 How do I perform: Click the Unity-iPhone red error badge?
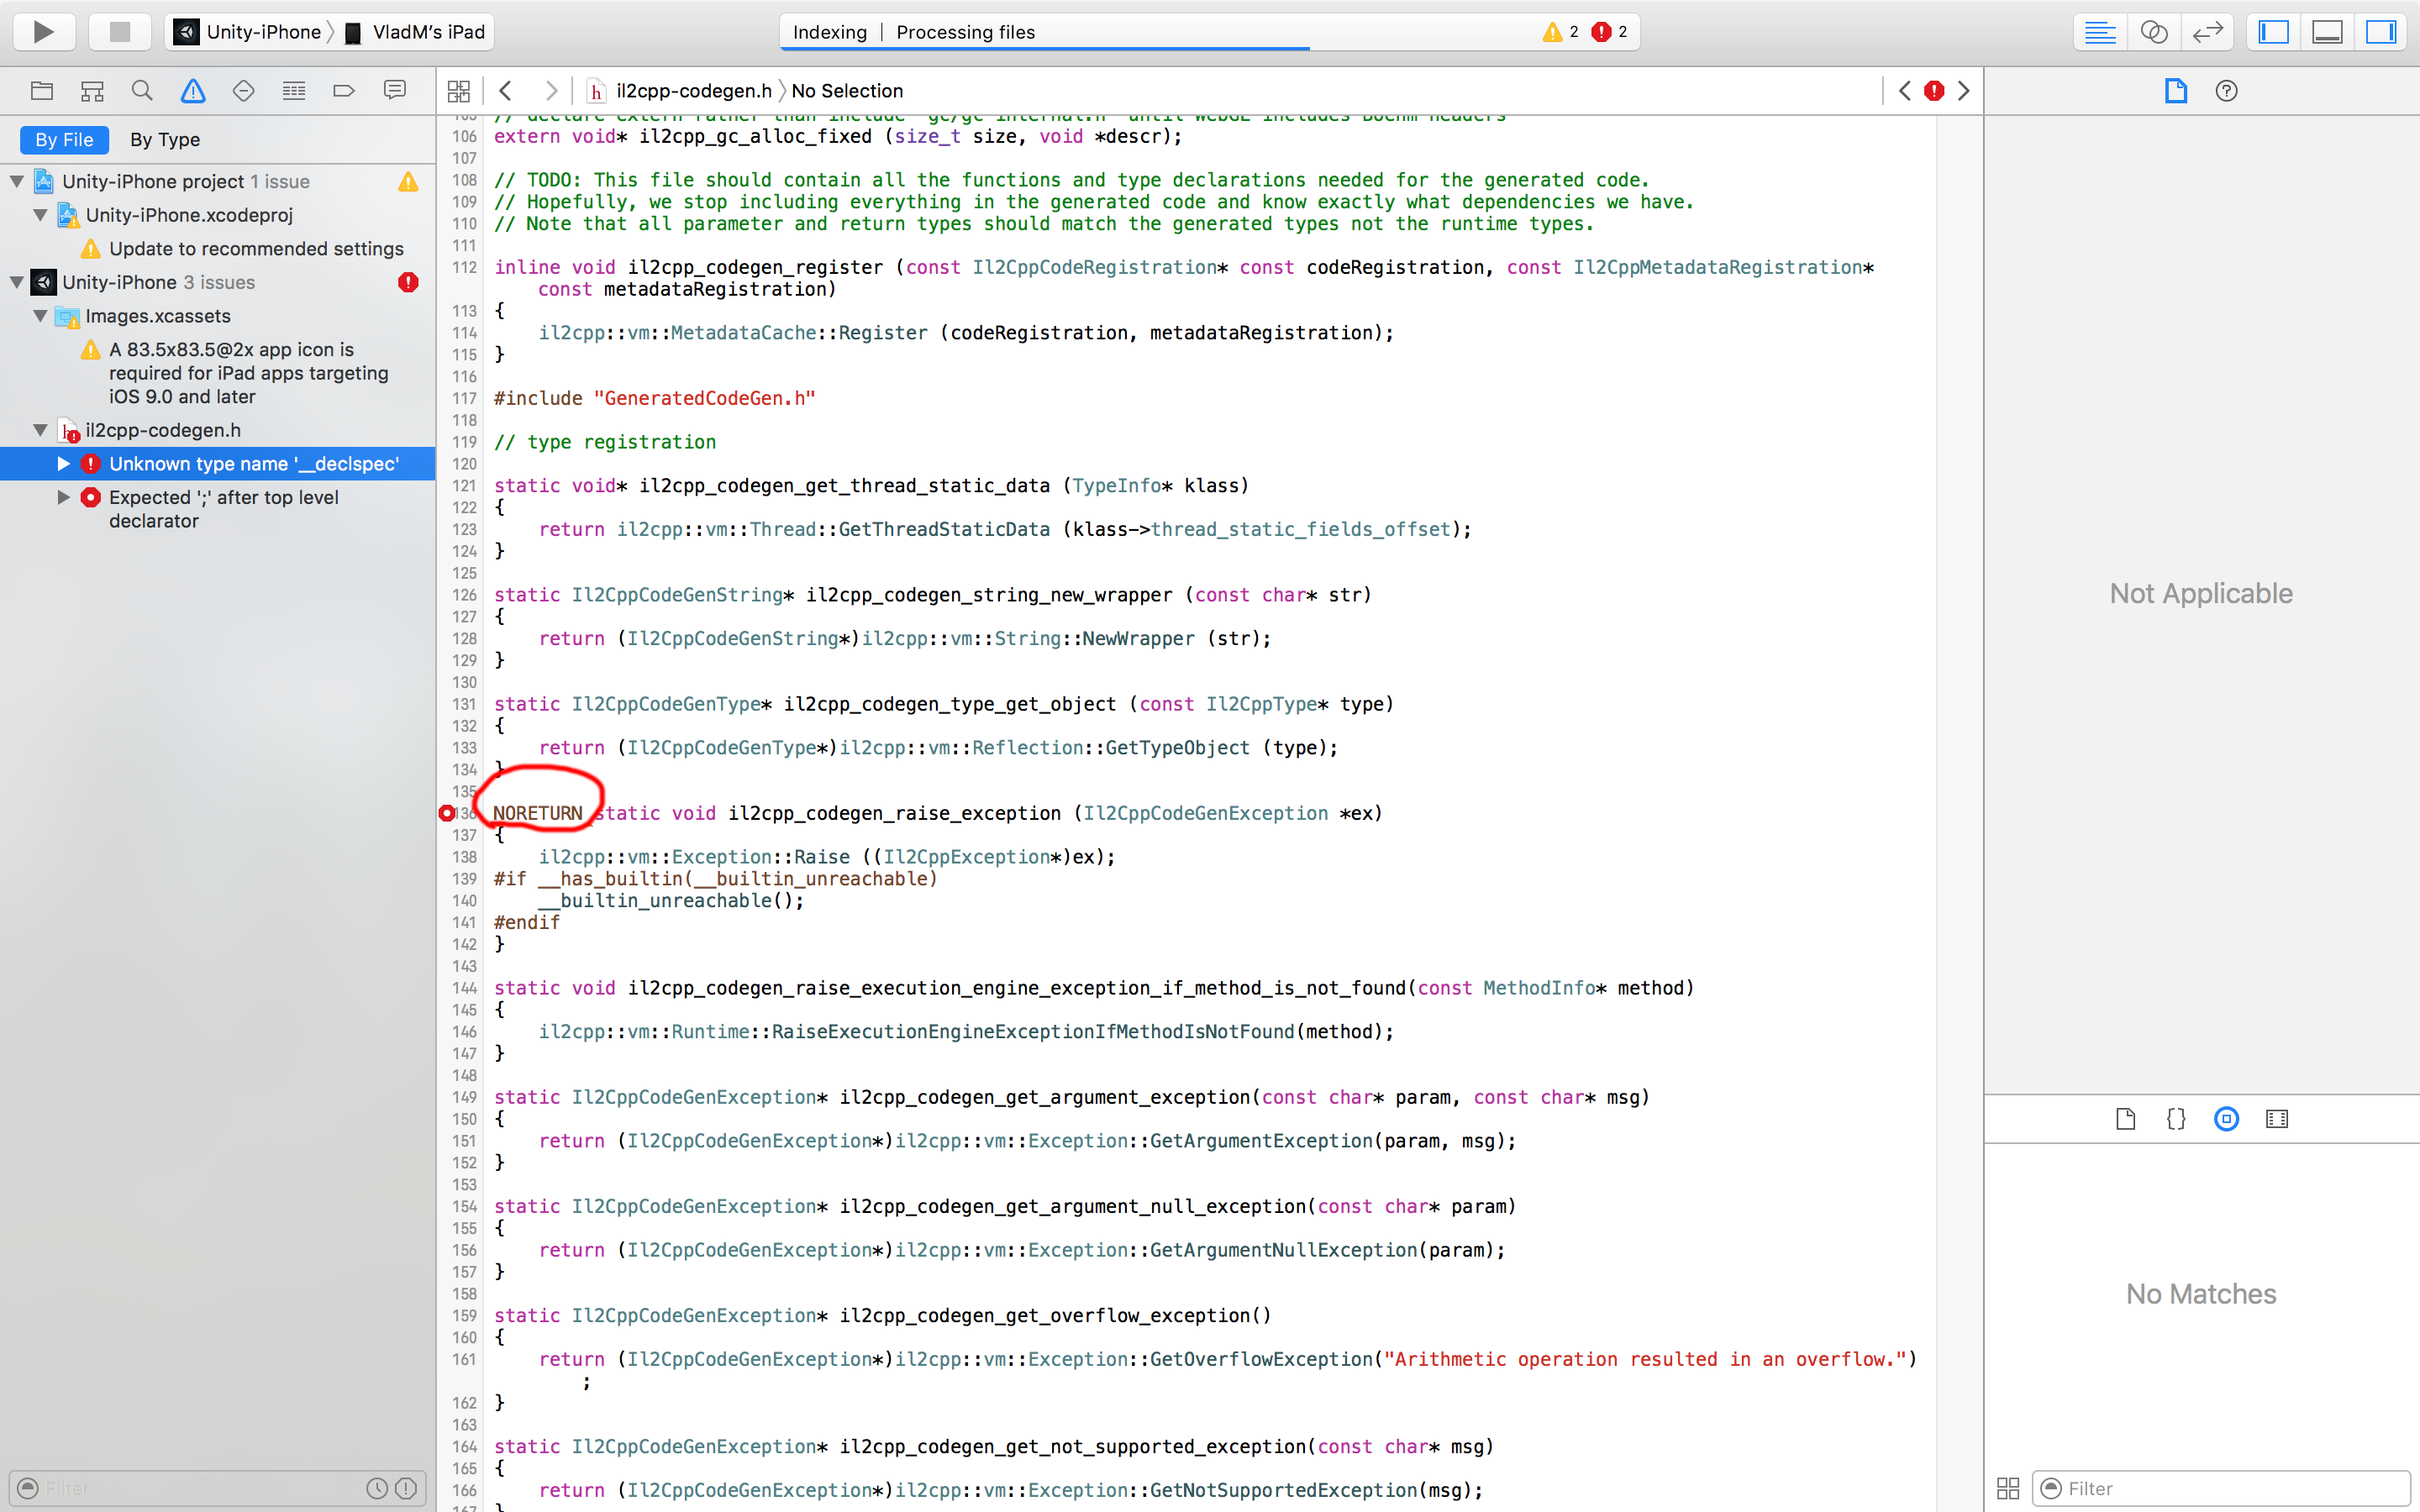[408, 283]
